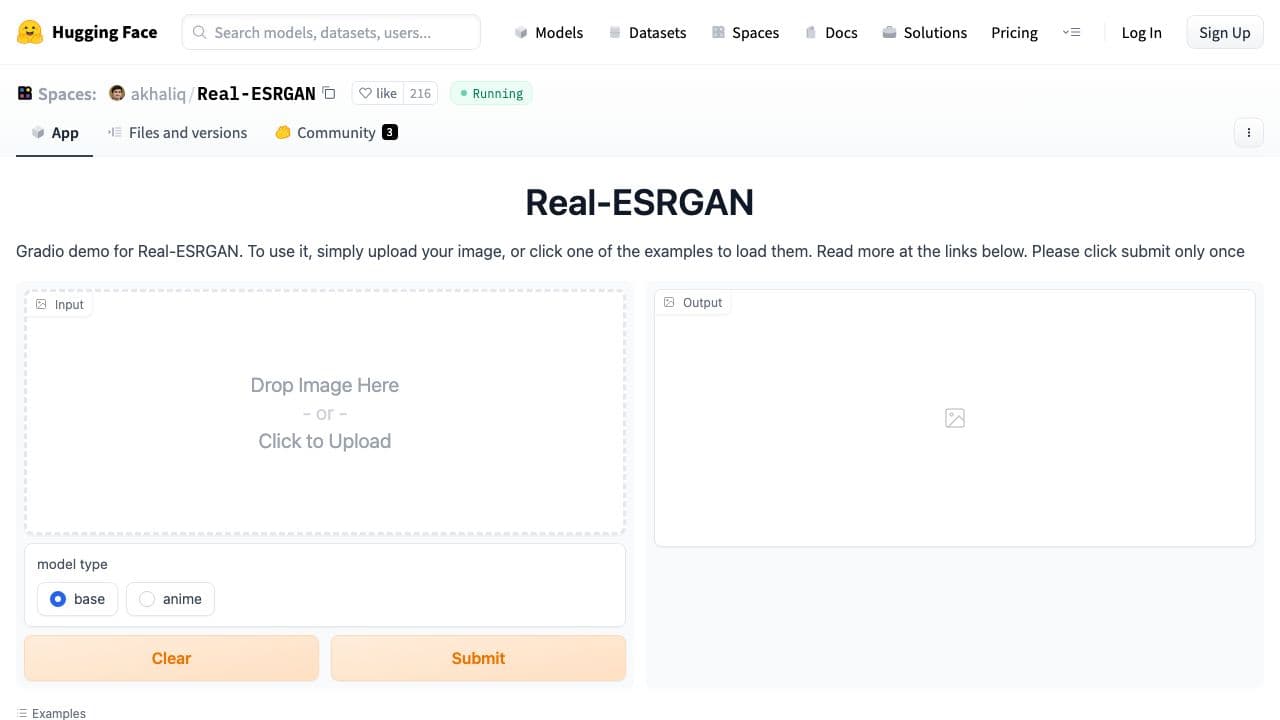1280x720 pixels.
Task: Switch to the Files and versions tab
Action: coord(188,132)
